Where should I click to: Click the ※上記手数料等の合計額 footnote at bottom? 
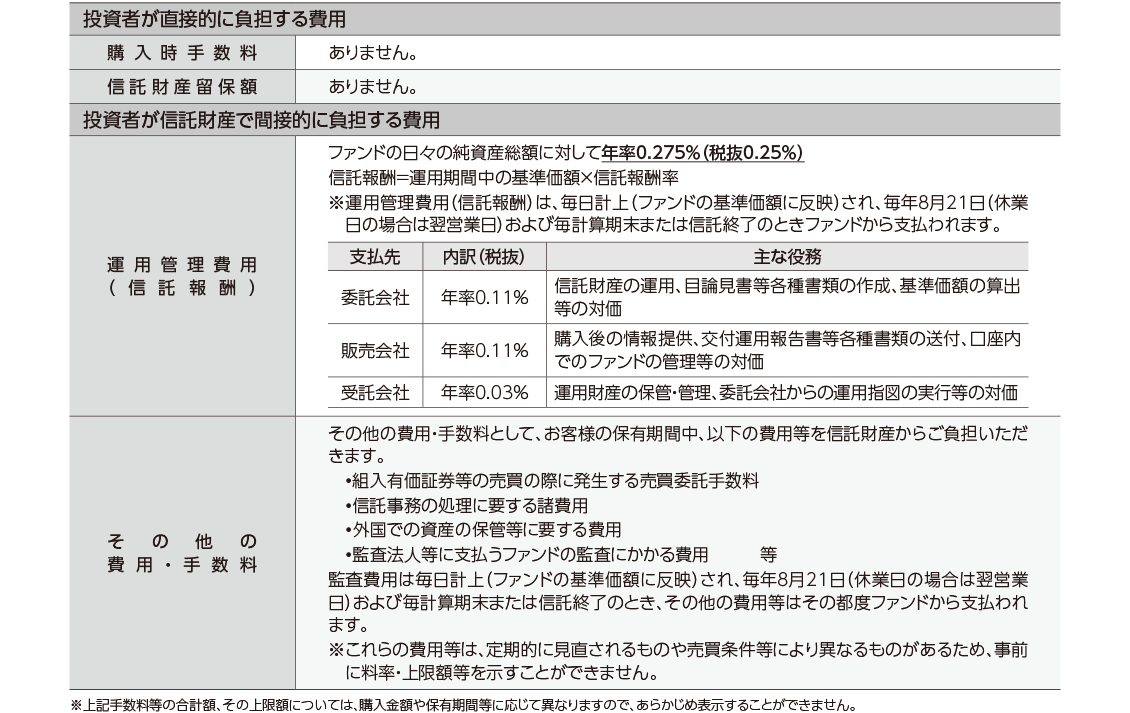[463, 704]
